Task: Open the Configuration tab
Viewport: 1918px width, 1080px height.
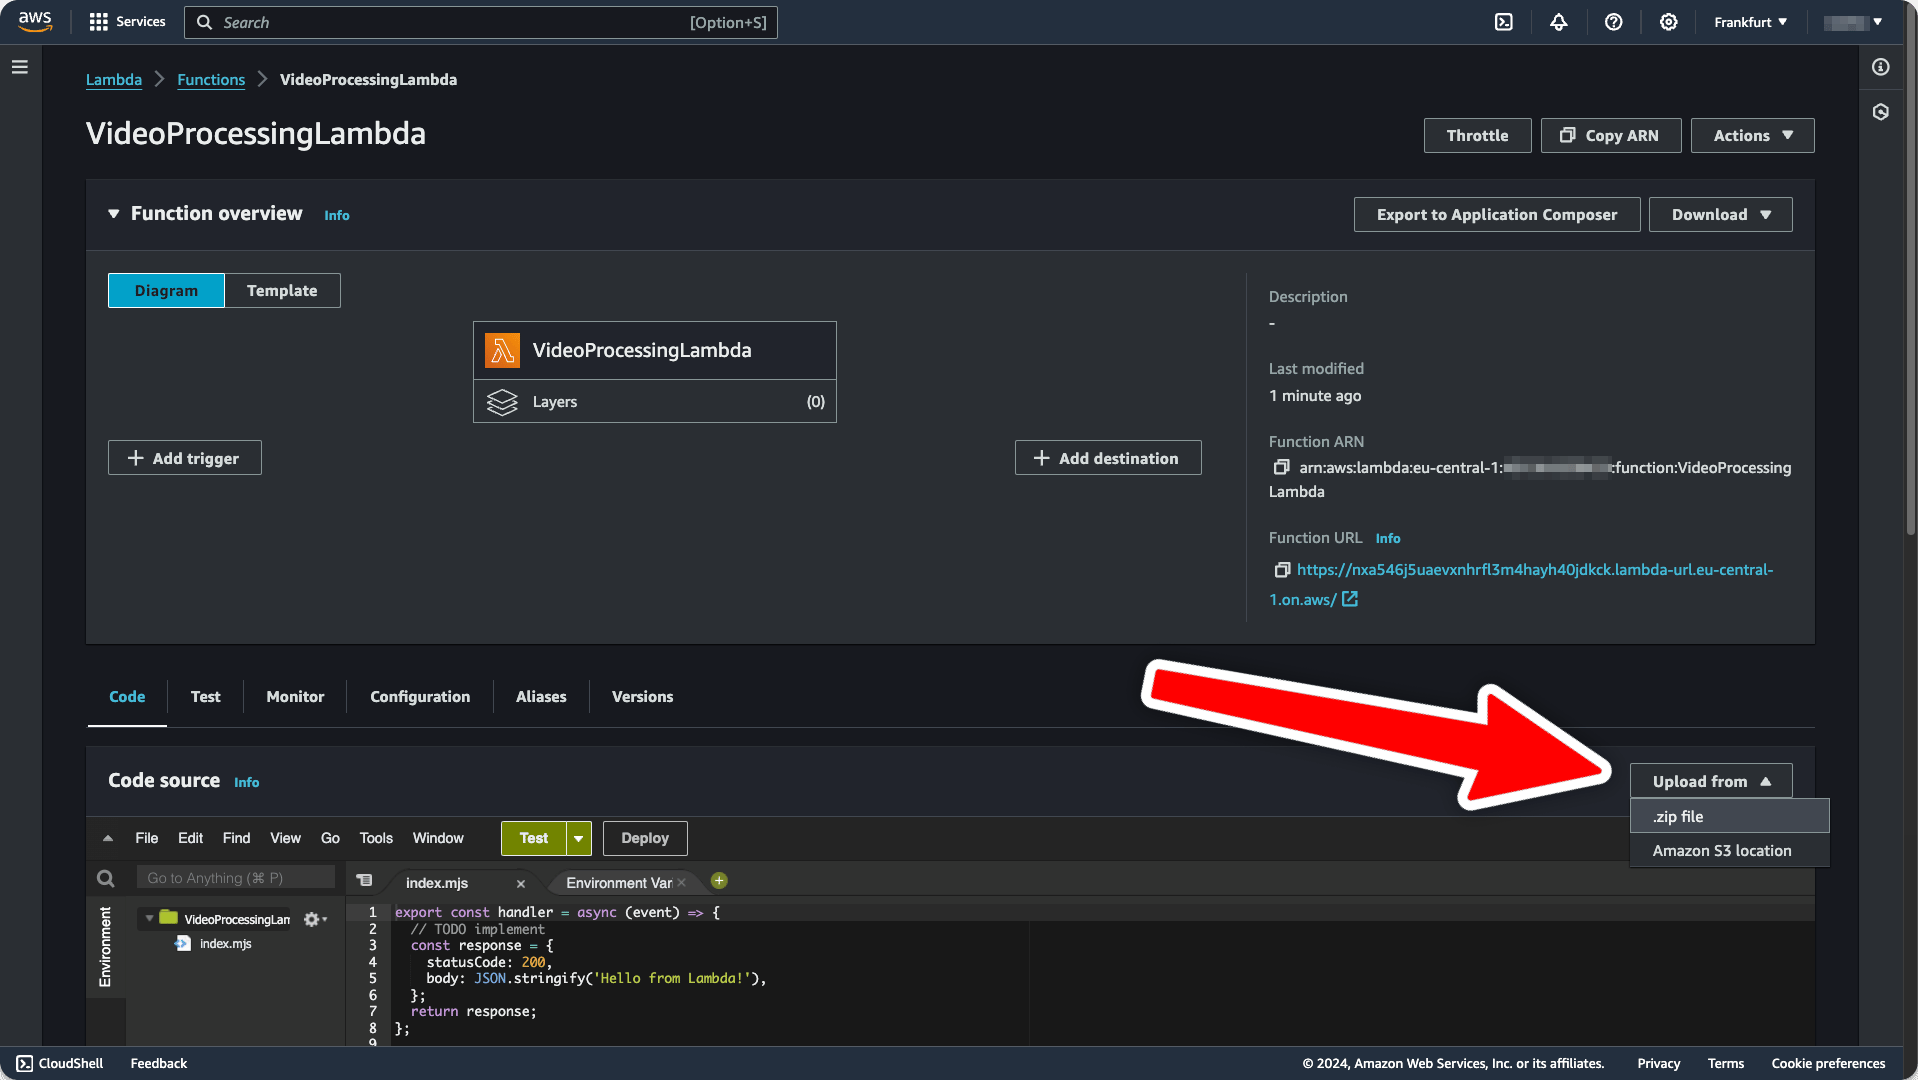Action: 420,697
